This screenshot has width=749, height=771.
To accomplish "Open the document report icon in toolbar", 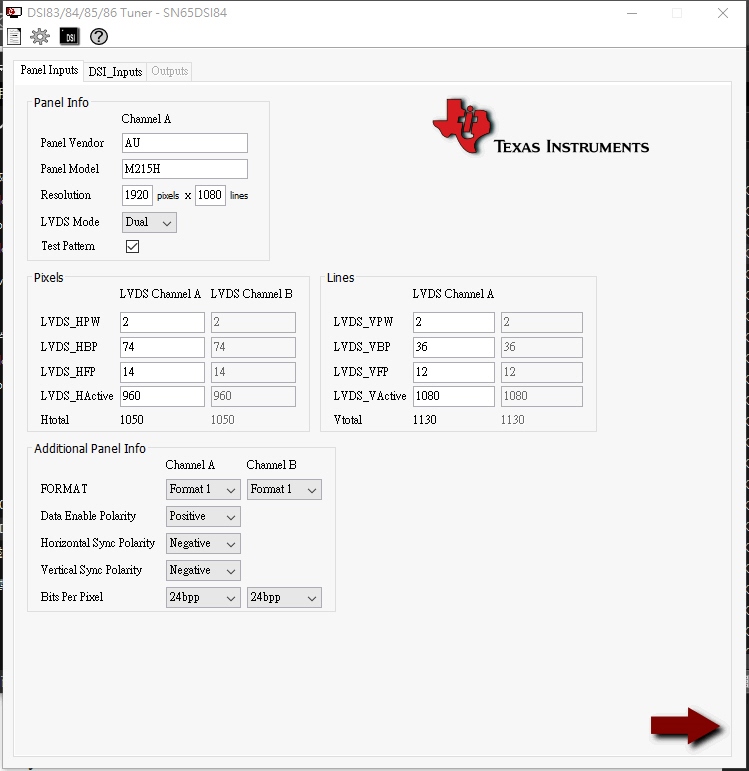I will point(14,36).
